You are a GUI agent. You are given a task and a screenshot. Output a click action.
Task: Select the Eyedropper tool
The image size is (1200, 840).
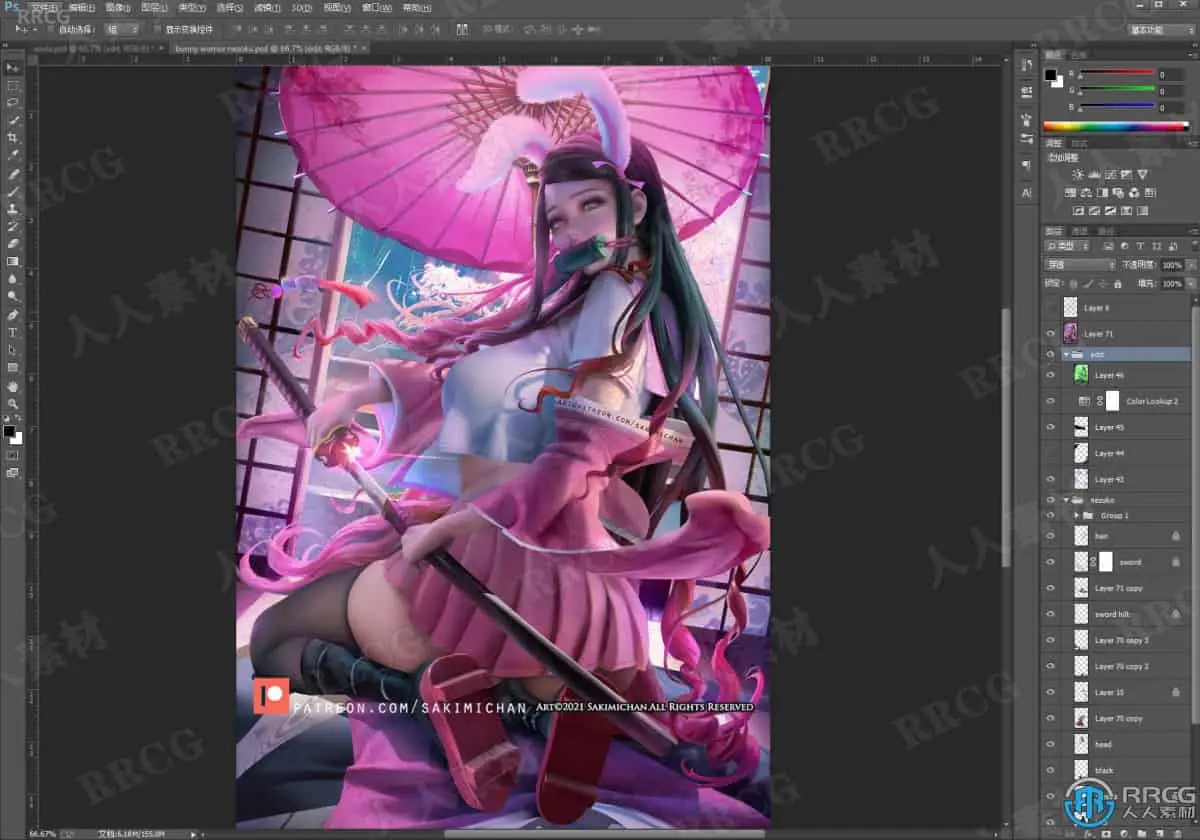pos(13,155)
